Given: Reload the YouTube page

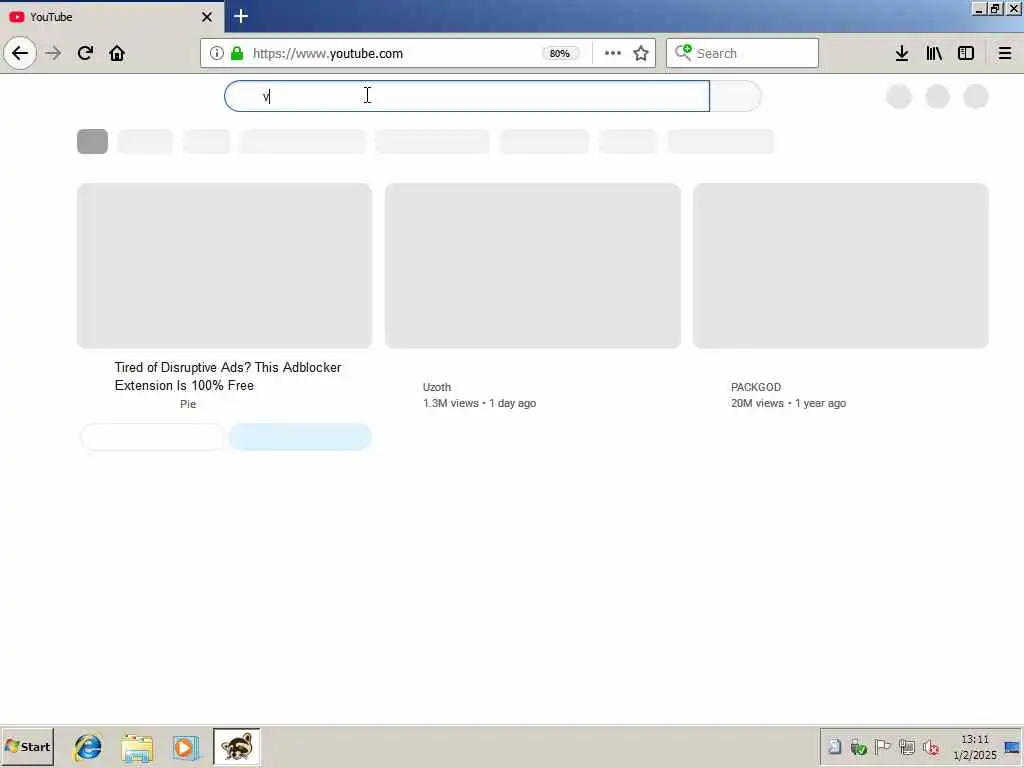Looking at the screenshot, I should click(85, 53).
